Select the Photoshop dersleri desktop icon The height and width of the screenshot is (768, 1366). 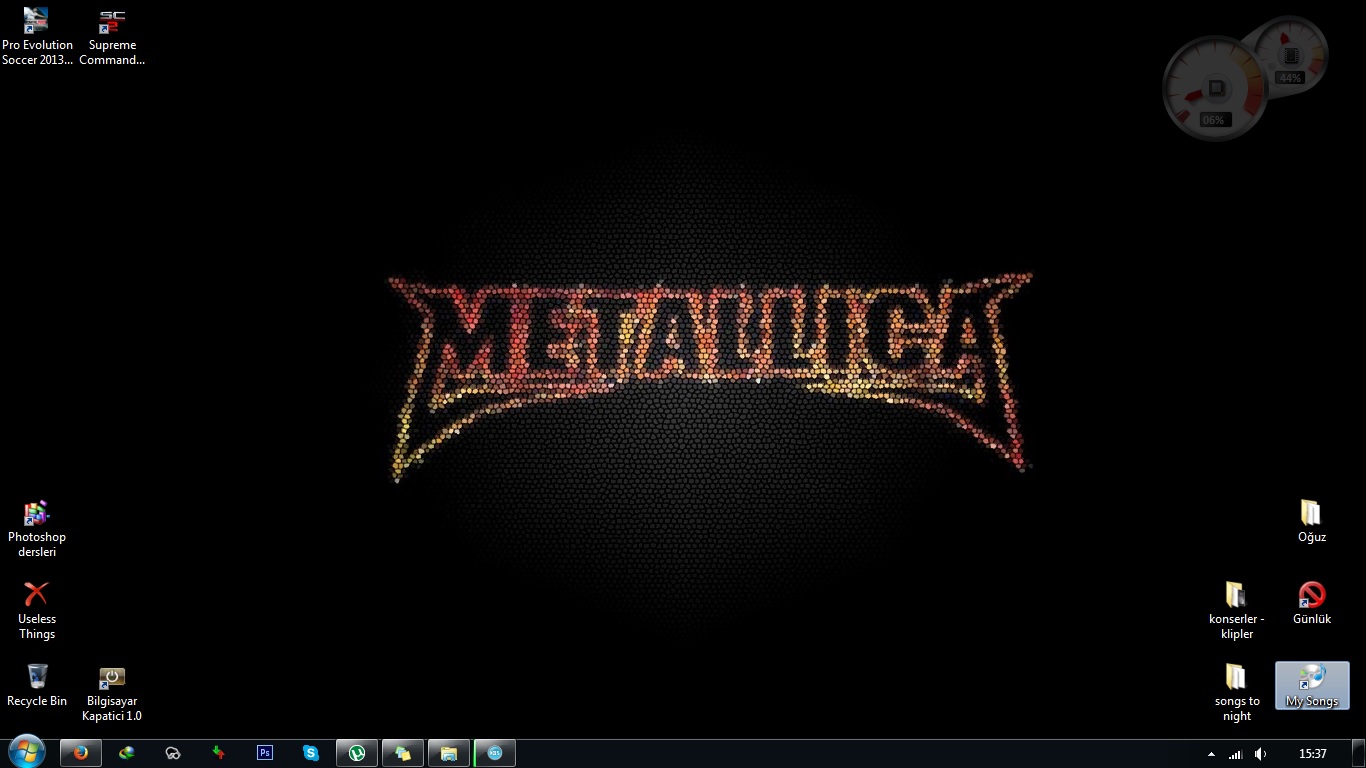pyautogui.click(x=37, y=529)
